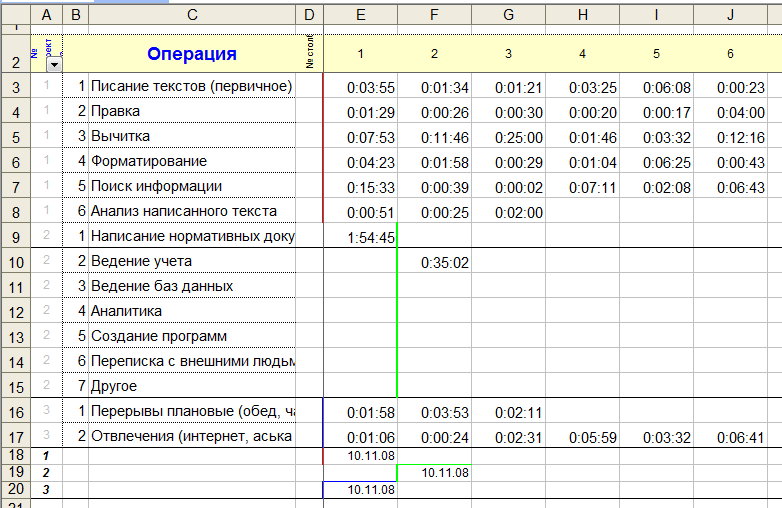Select cell with value 0:25:00
This screenshot has width=782, height=508.
tap(518, 137)
